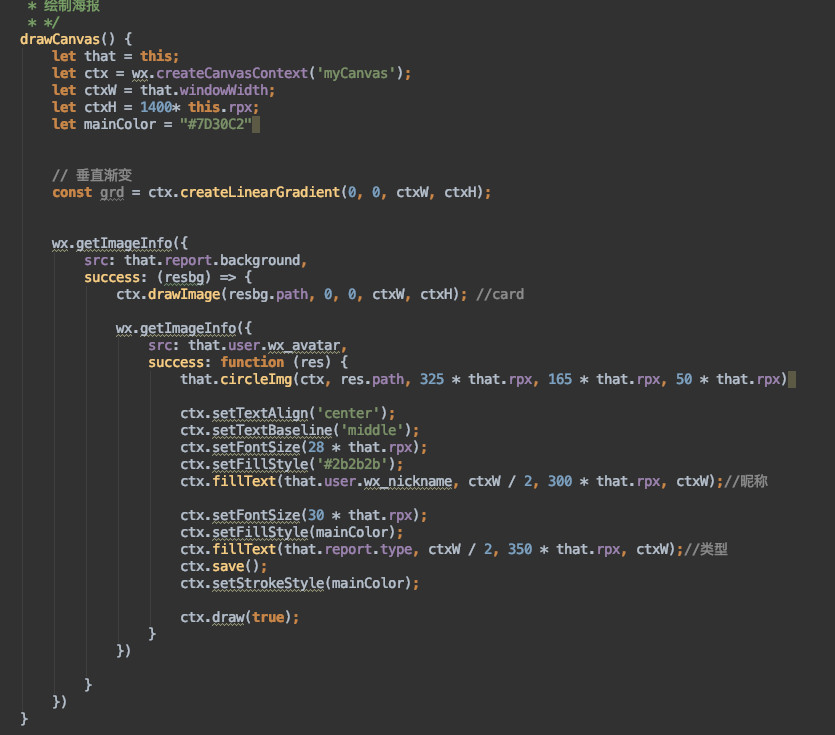This screenshot has height=735, width=835.
Task: Click the "#7D30C2" color string
Action: [216, 124]
